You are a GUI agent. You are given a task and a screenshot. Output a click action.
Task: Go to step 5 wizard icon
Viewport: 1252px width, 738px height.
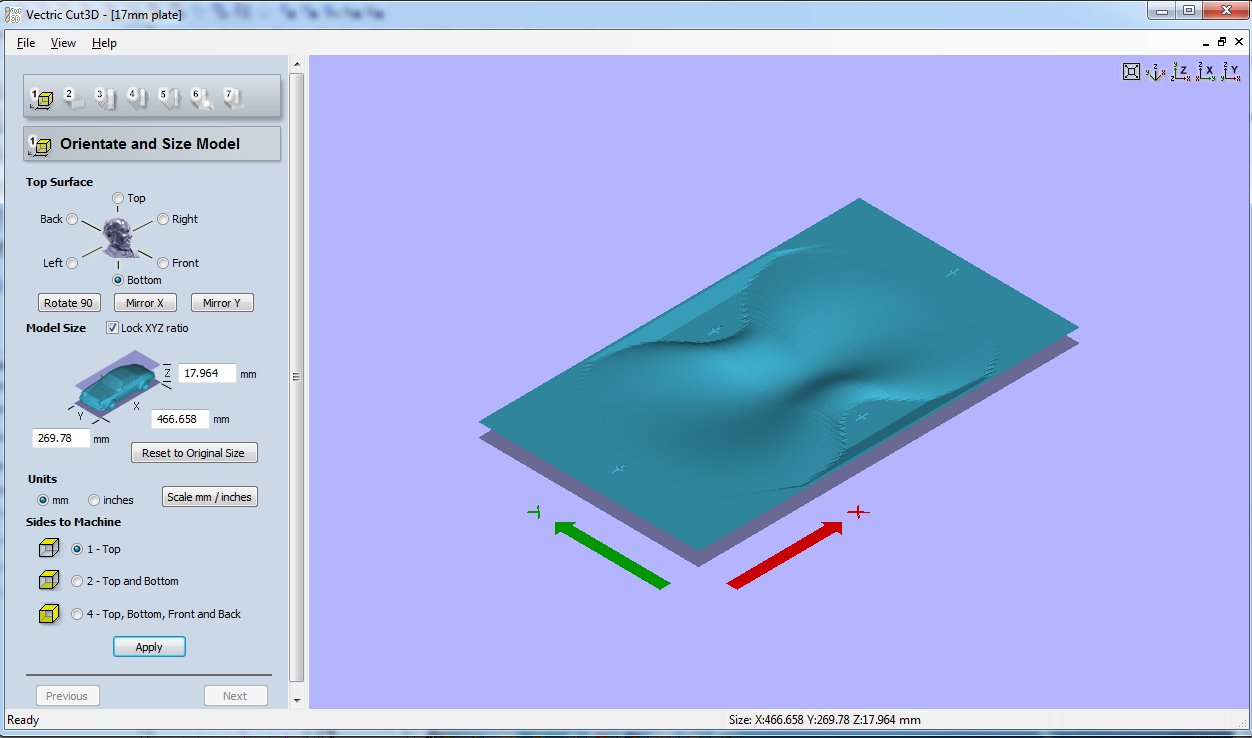point(169,98)
